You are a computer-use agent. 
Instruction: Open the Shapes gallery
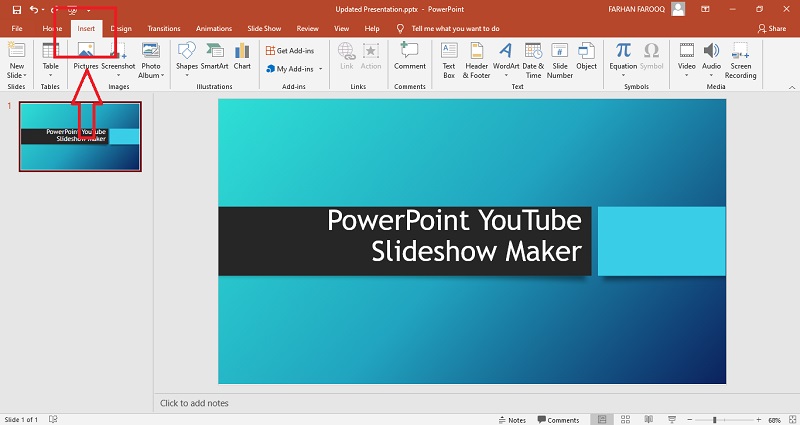coord(187,60)
